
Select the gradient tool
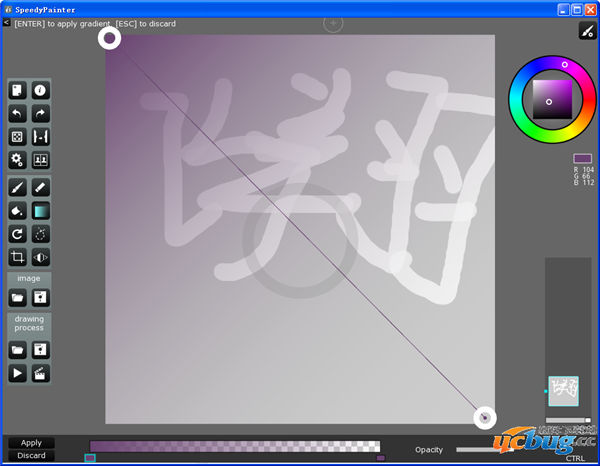(40, 211)
